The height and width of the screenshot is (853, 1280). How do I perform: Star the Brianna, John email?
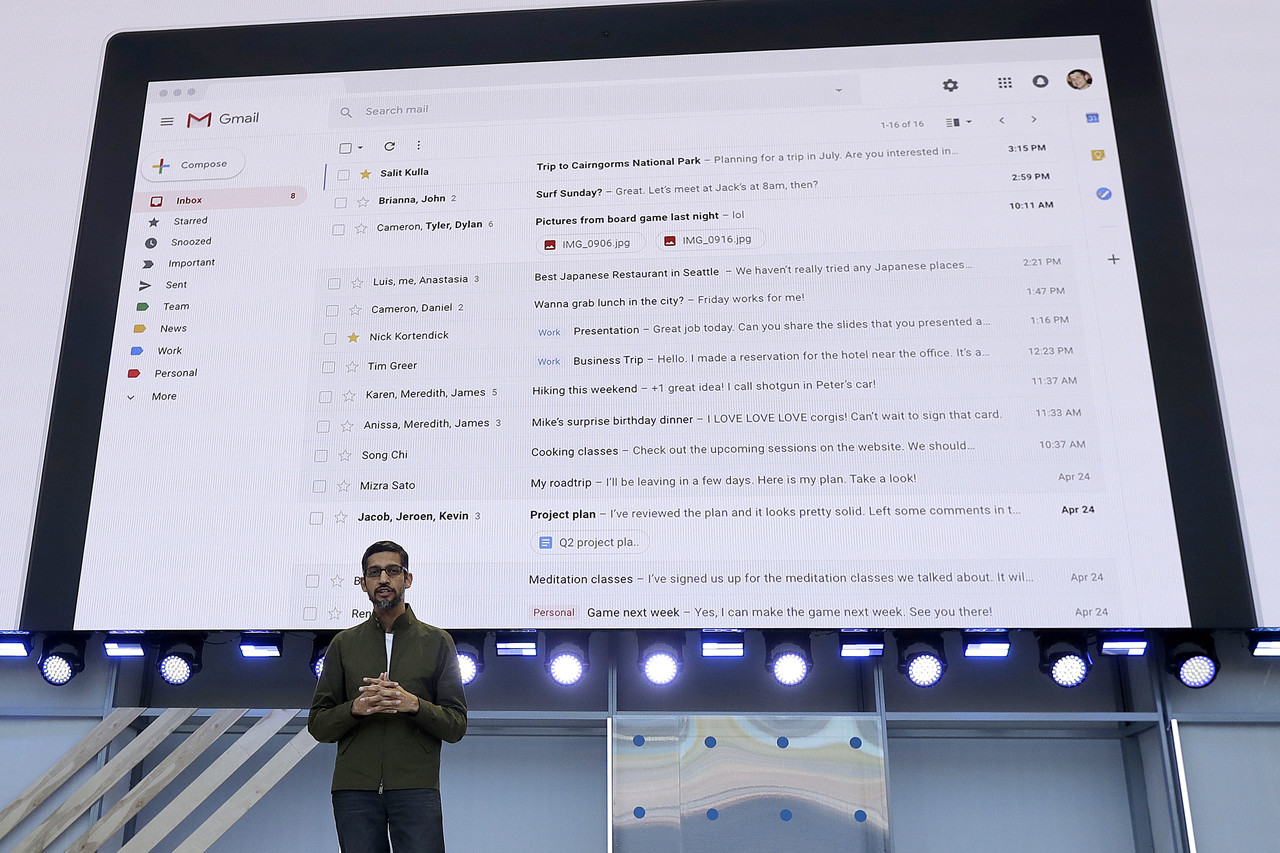[363, 201]
